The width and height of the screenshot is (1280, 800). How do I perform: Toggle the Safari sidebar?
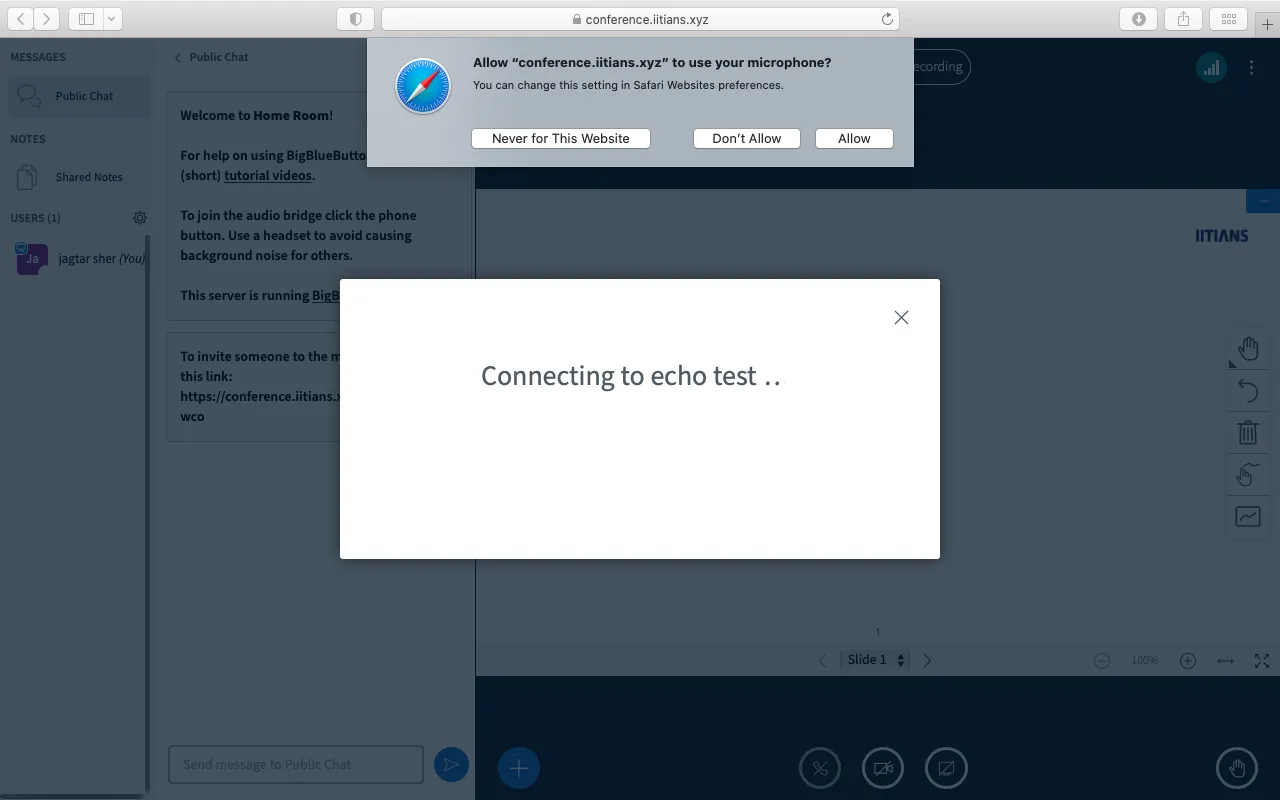tap(86, 19)
